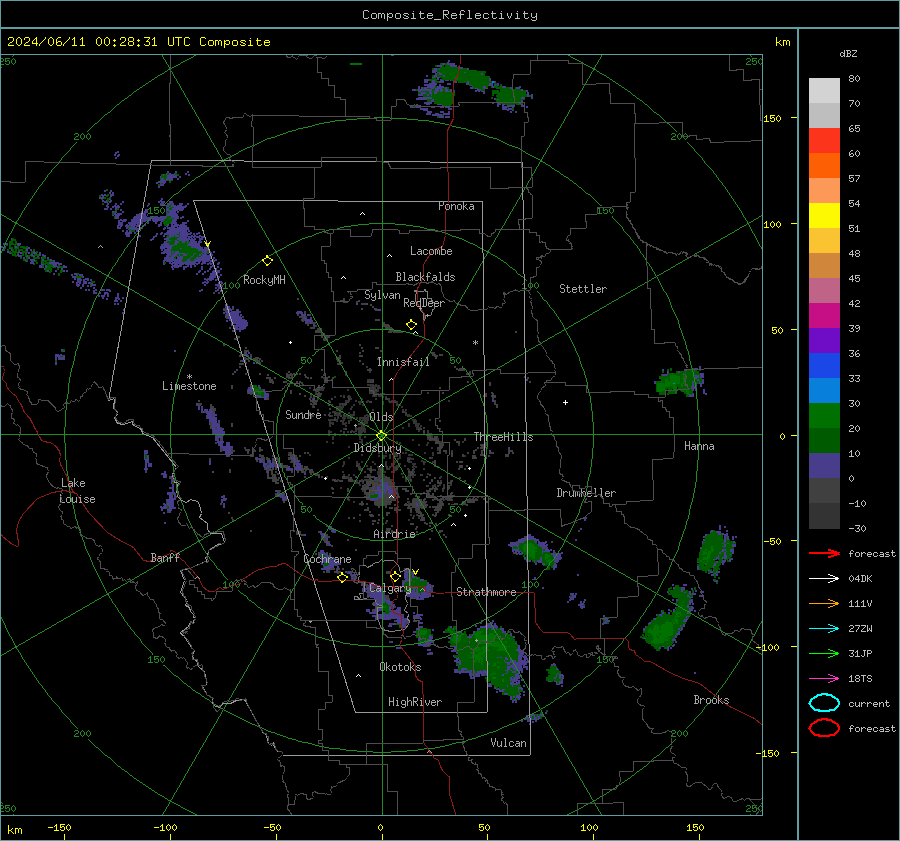This screenshot has width=900, height=841.
Task: Click the Sundre label
Action: 303,415
